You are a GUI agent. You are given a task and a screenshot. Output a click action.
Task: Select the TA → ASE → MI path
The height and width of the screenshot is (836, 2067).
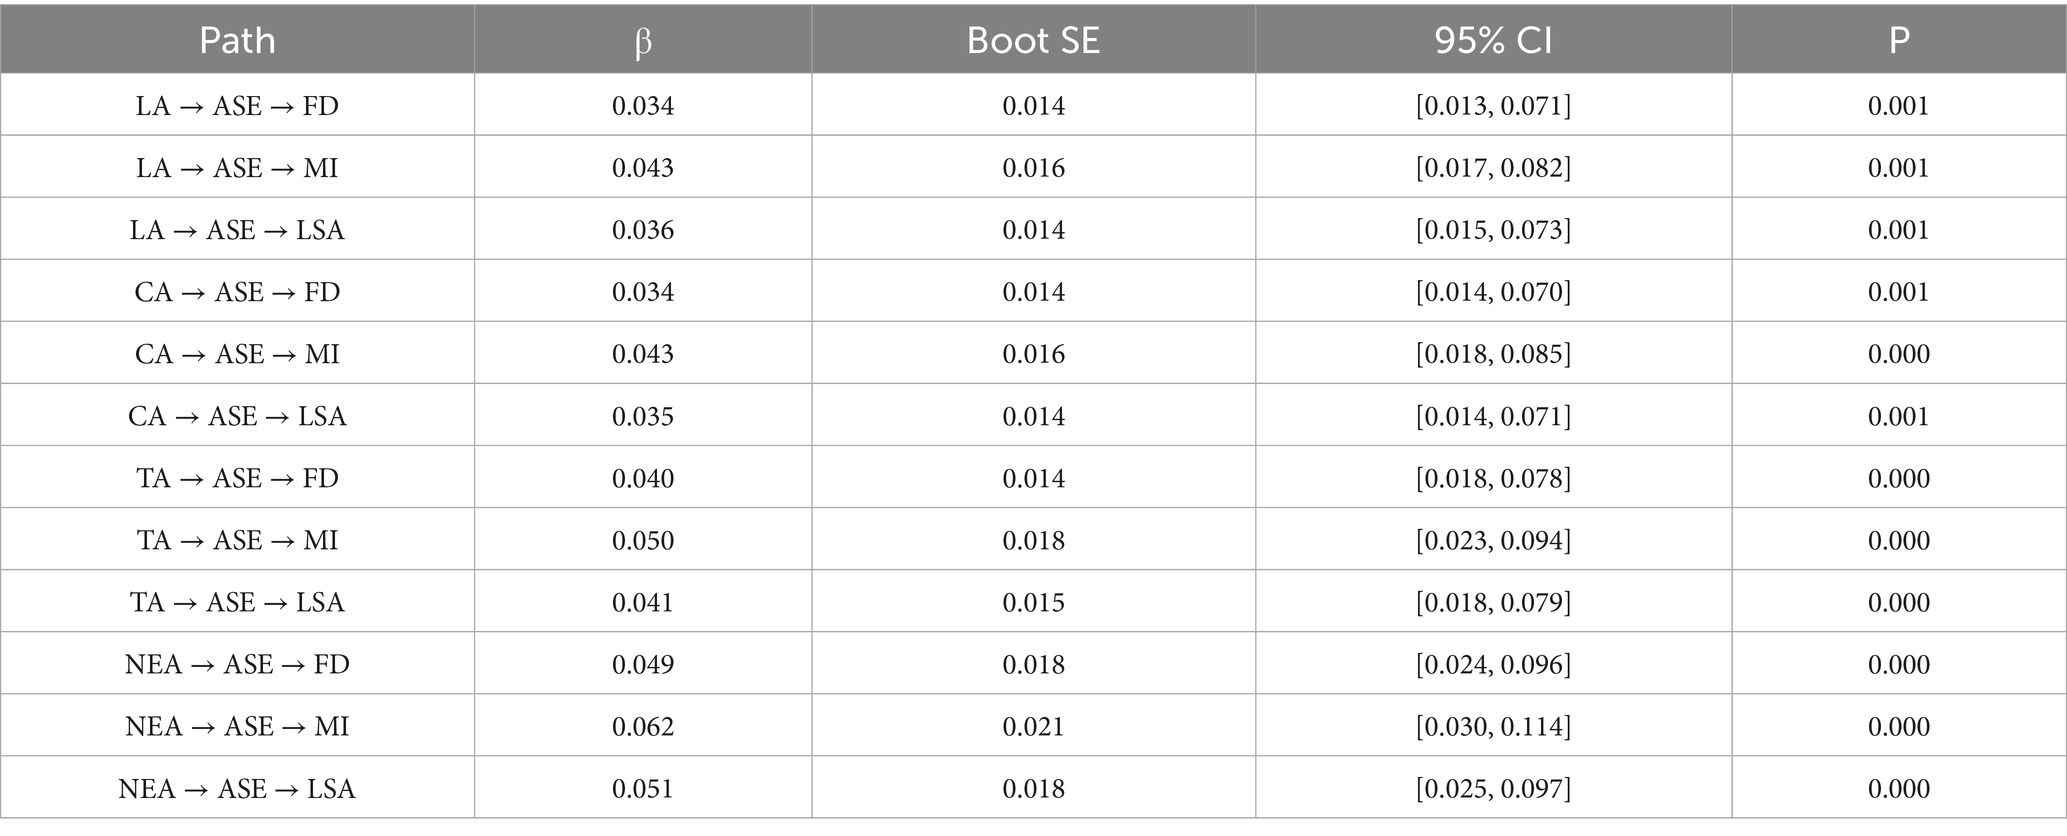[237, 539]
